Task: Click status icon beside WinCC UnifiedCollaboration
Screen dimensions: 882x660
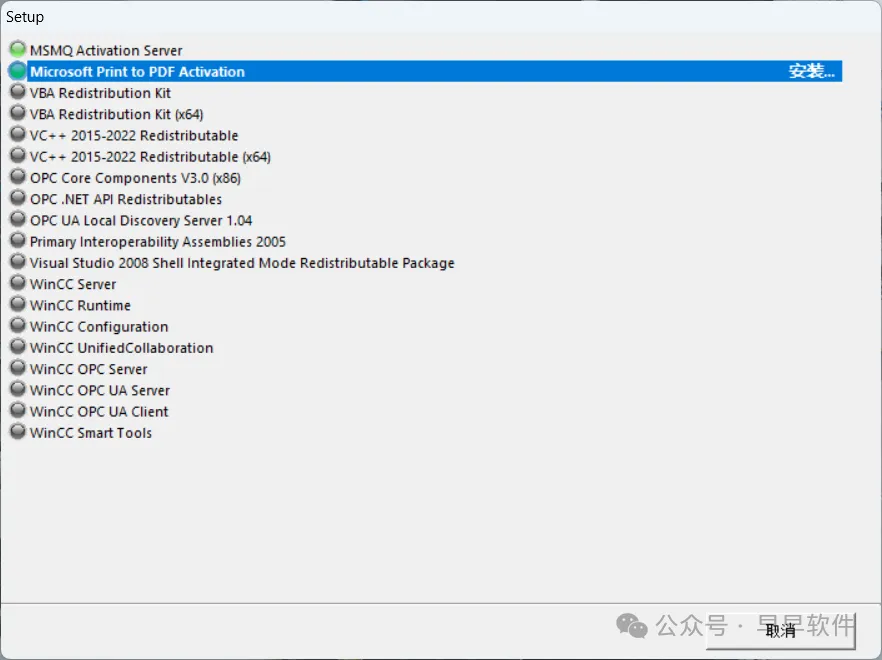Action: click(x=18, y=347)
